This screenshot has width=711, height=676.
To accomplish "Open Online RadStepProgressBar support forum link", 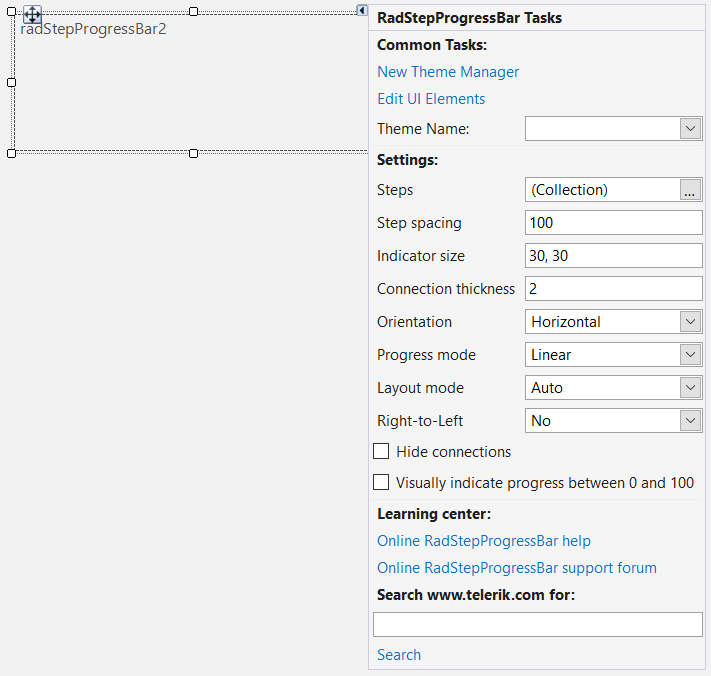I will pos(517,568).
